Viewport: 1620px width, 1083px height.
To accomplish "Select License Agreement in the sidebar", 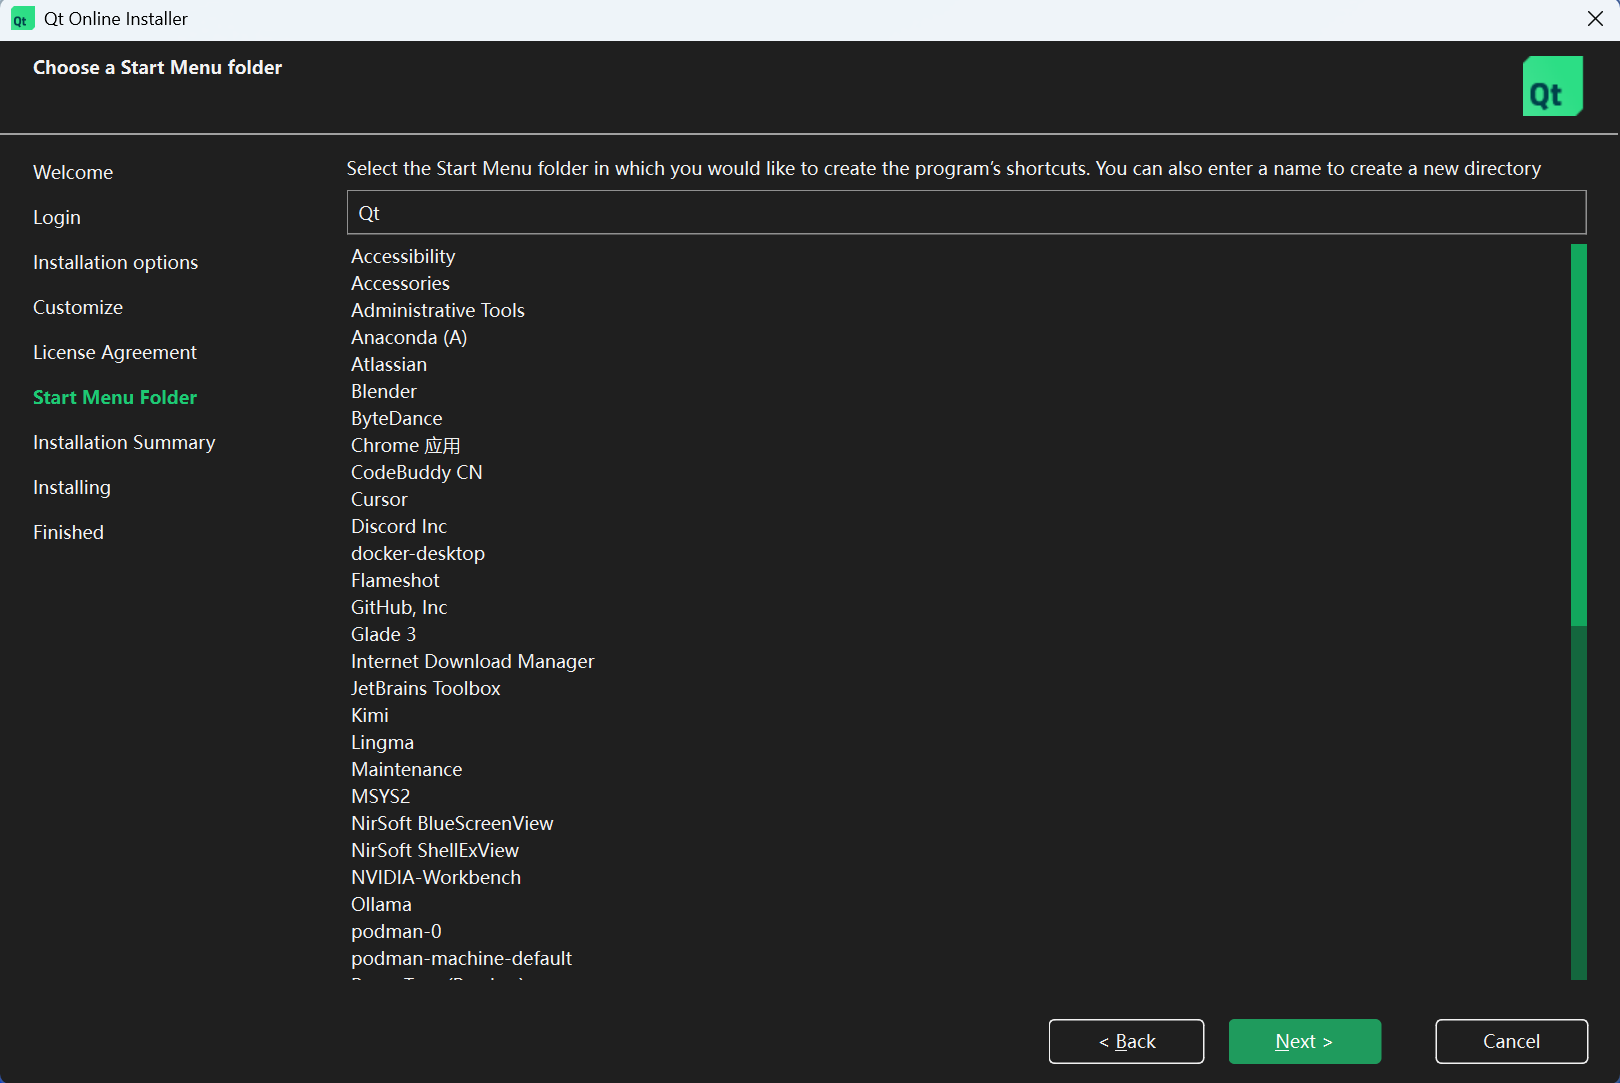I will click(x=115, y=352).
